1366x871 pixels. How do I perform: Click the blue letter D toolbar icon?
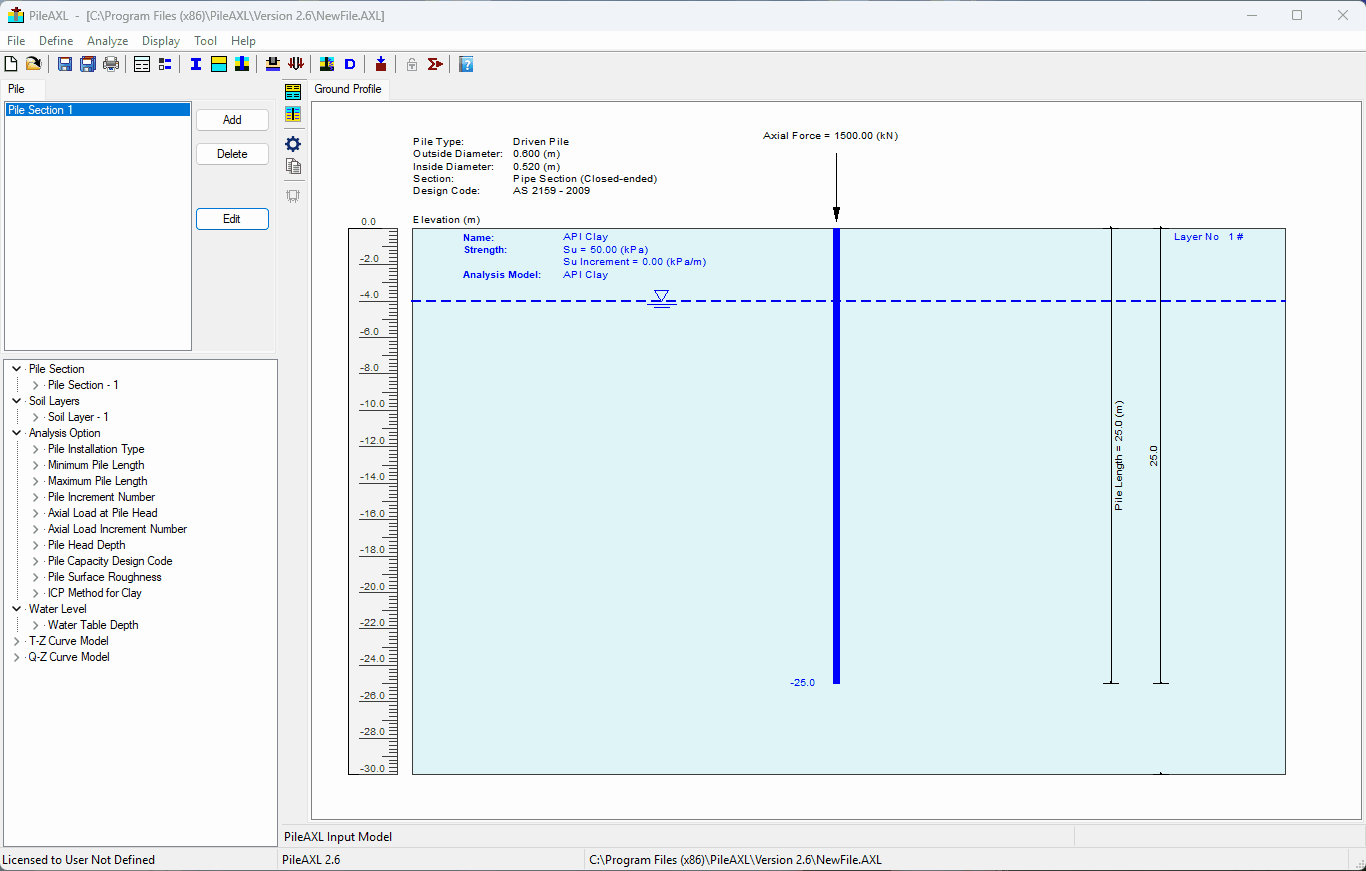pos(350,64)
